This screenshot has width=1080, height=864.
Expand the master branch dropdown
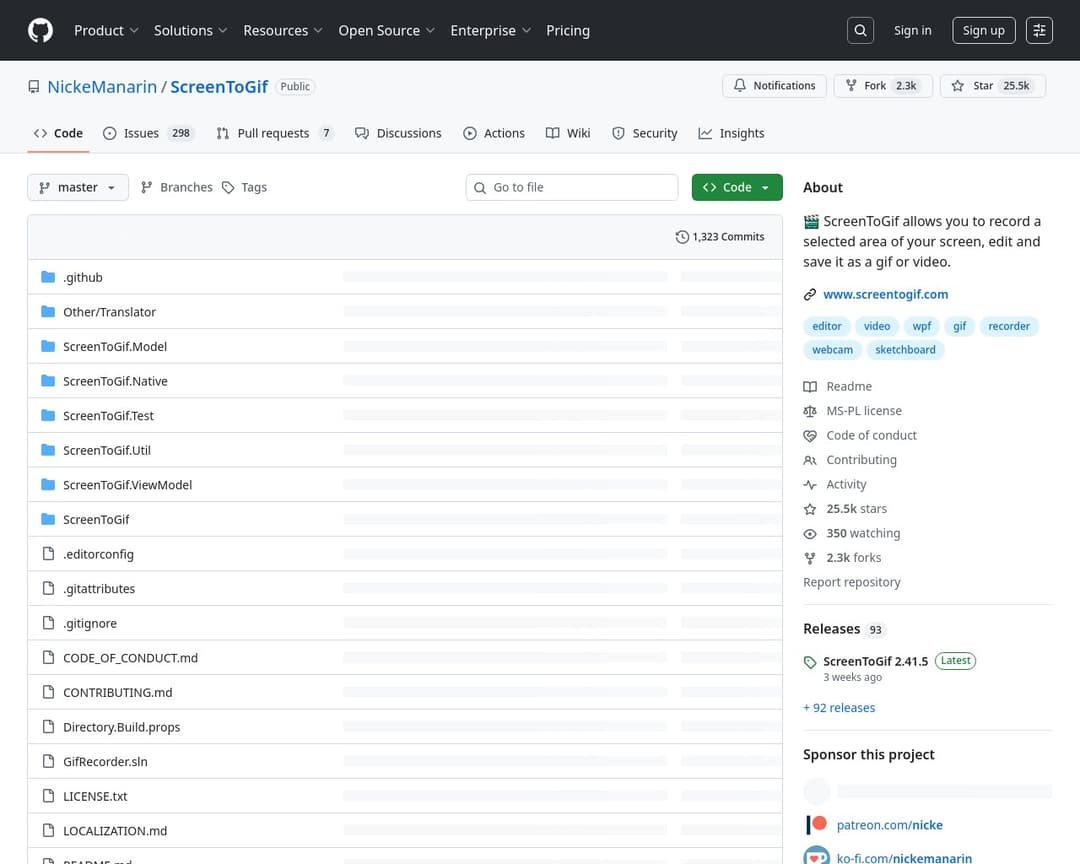pos(78,188)
